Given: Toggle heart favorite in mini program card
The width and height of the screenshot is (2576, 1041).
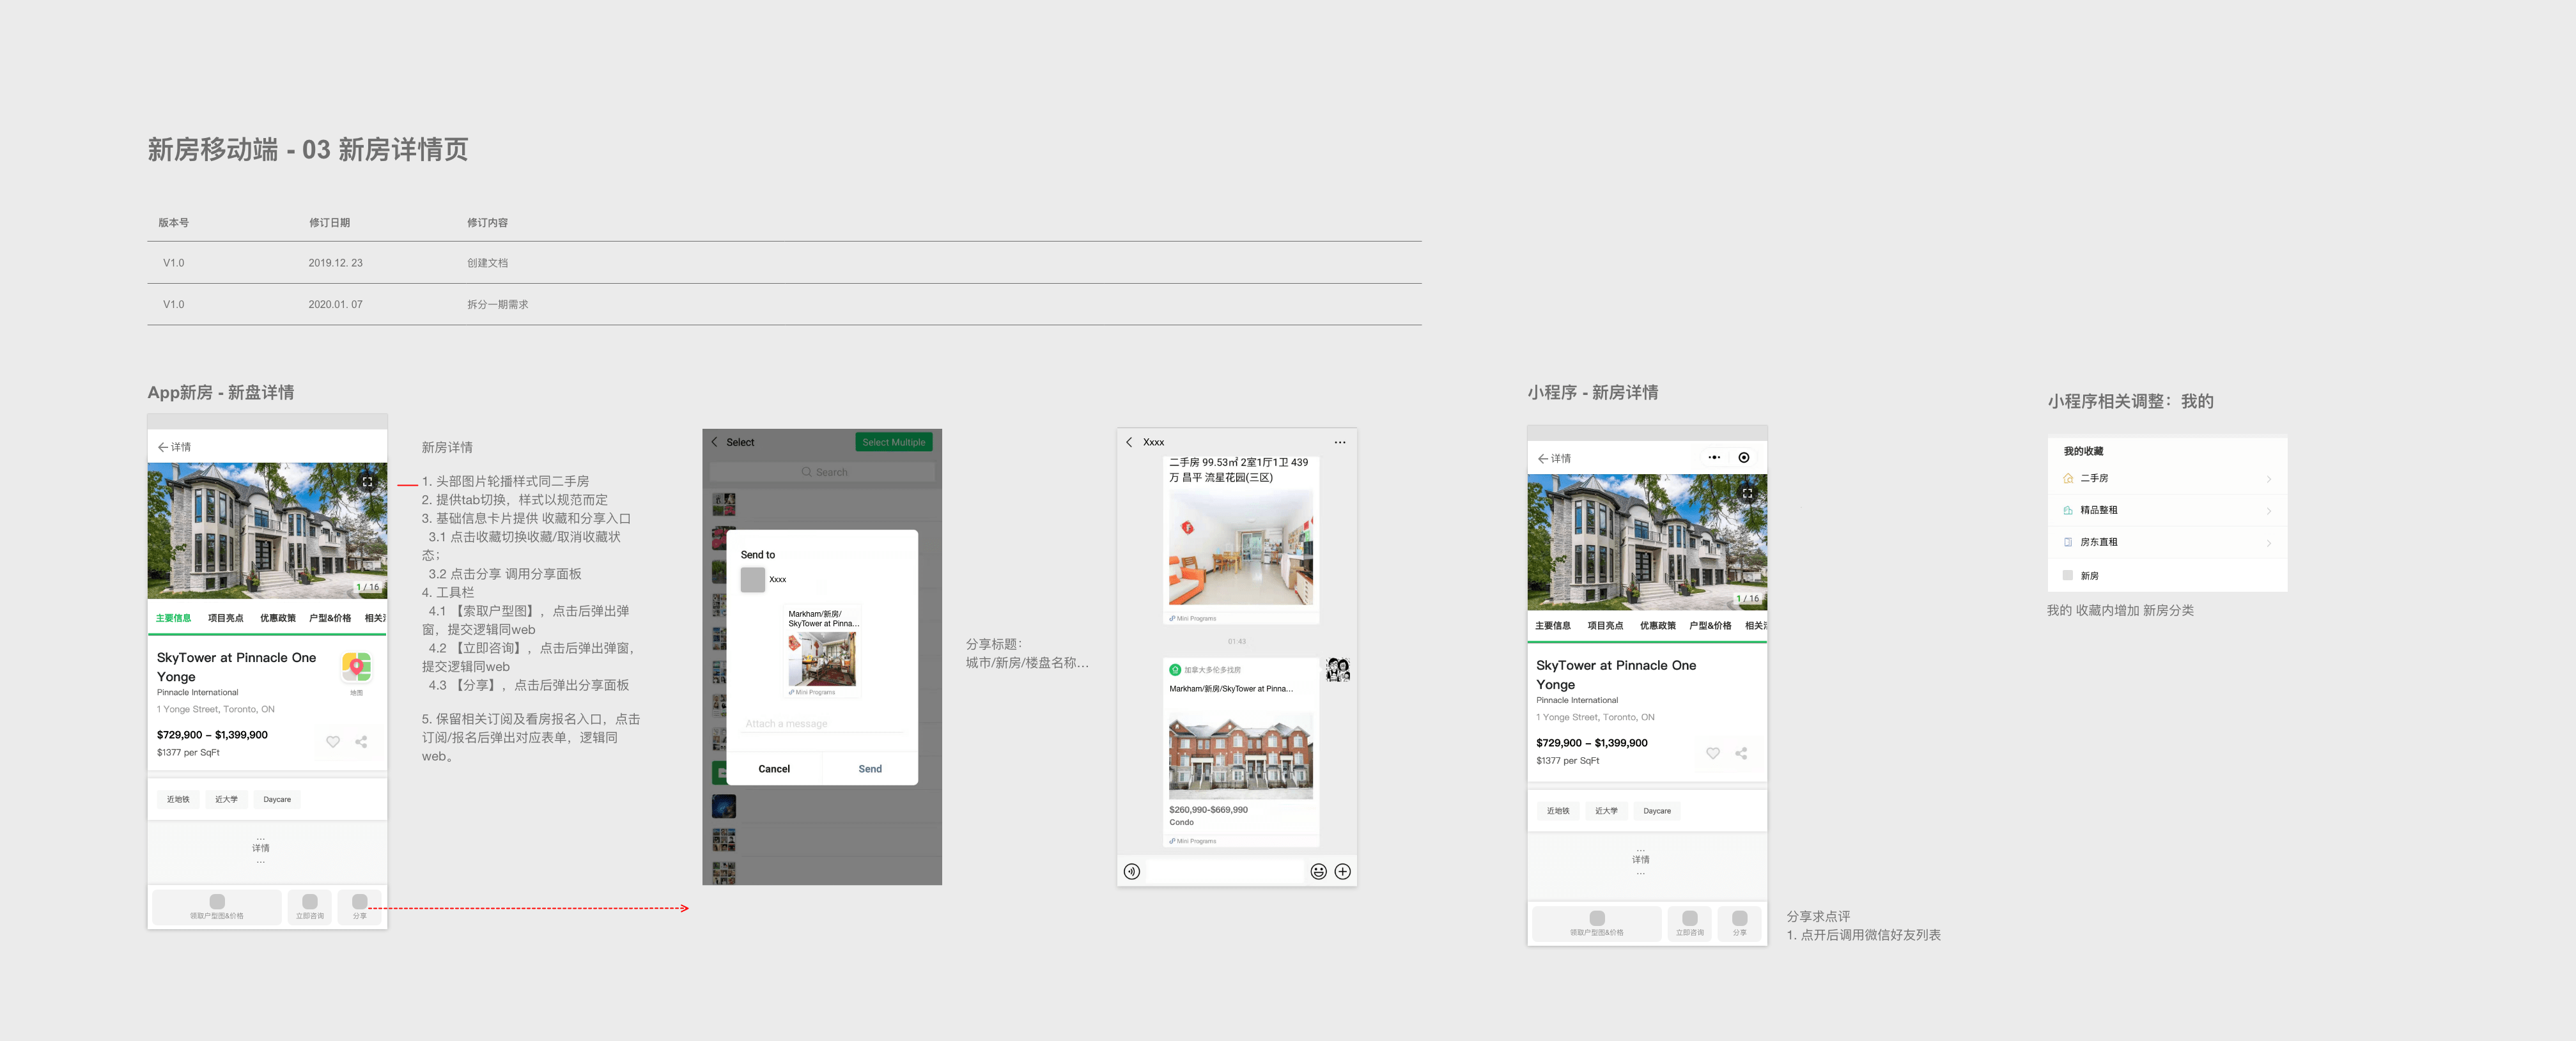Looking at the screenshot, I should coord(1712,753).
